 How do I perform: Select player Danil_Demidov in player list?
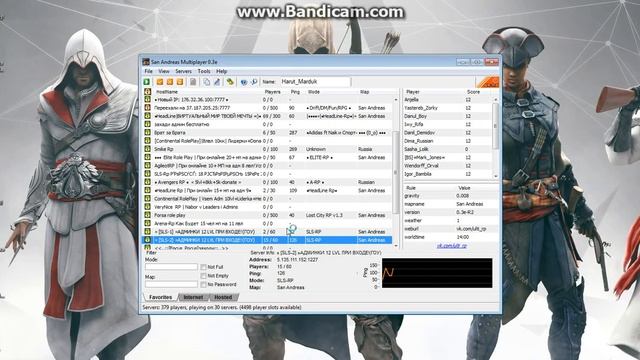pos(448,133)
